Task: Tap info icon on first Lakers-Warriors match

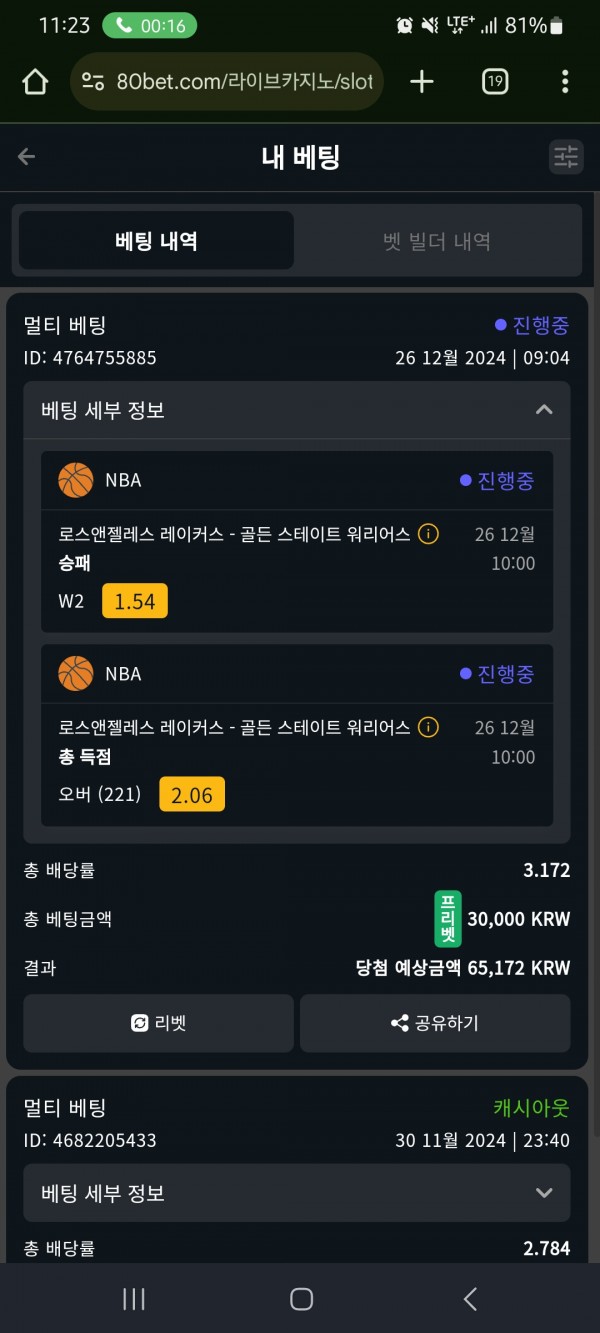Action: tap(428, 534)
